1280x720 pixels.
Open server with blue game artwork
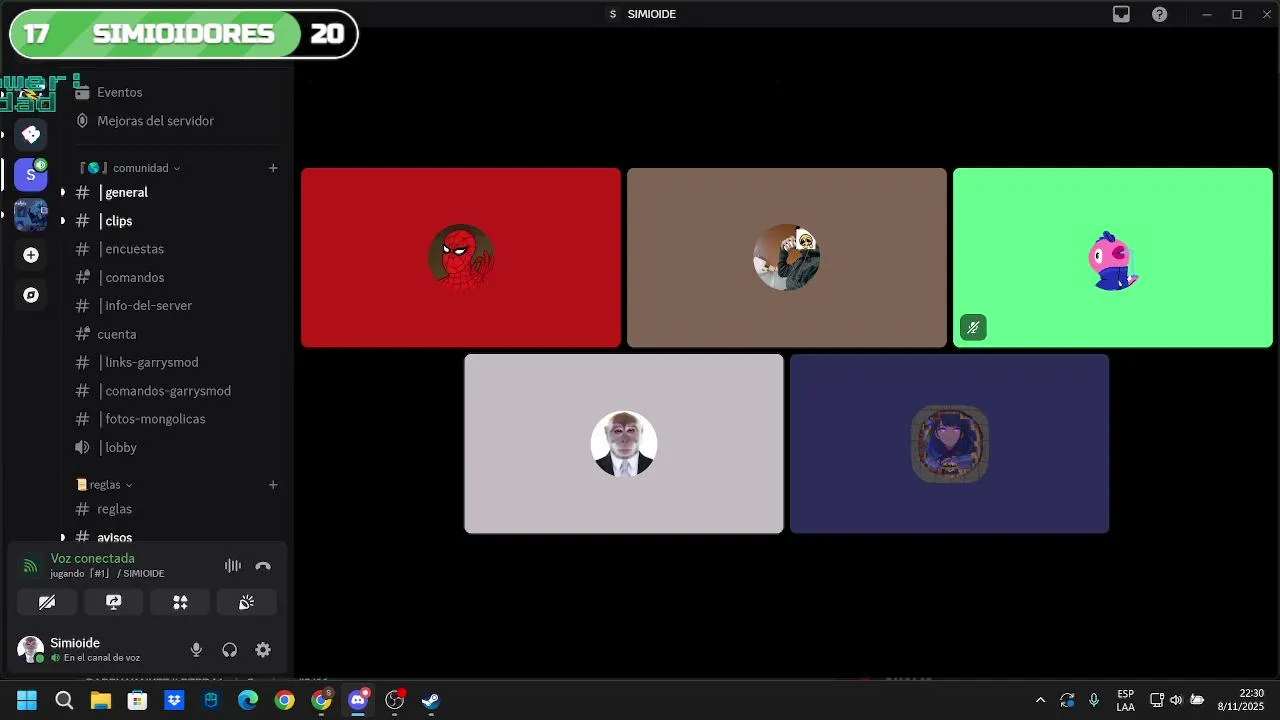pos(31,215)
